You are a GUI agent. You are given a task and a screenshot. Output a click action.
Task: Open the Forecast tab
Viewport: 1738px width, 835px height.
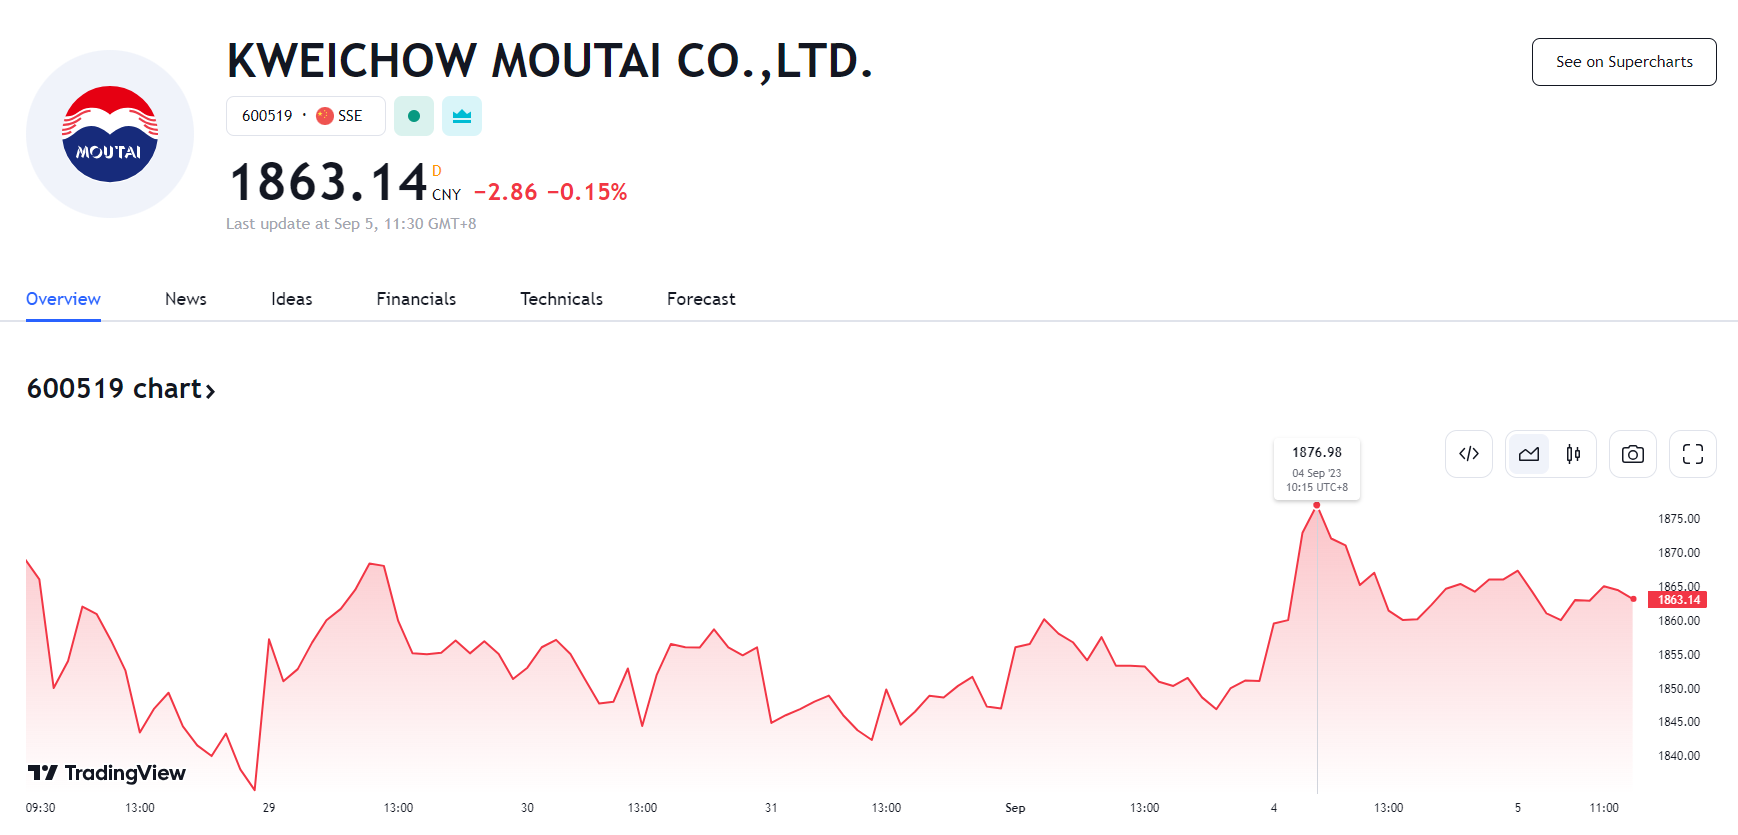[x=701, y=299]
